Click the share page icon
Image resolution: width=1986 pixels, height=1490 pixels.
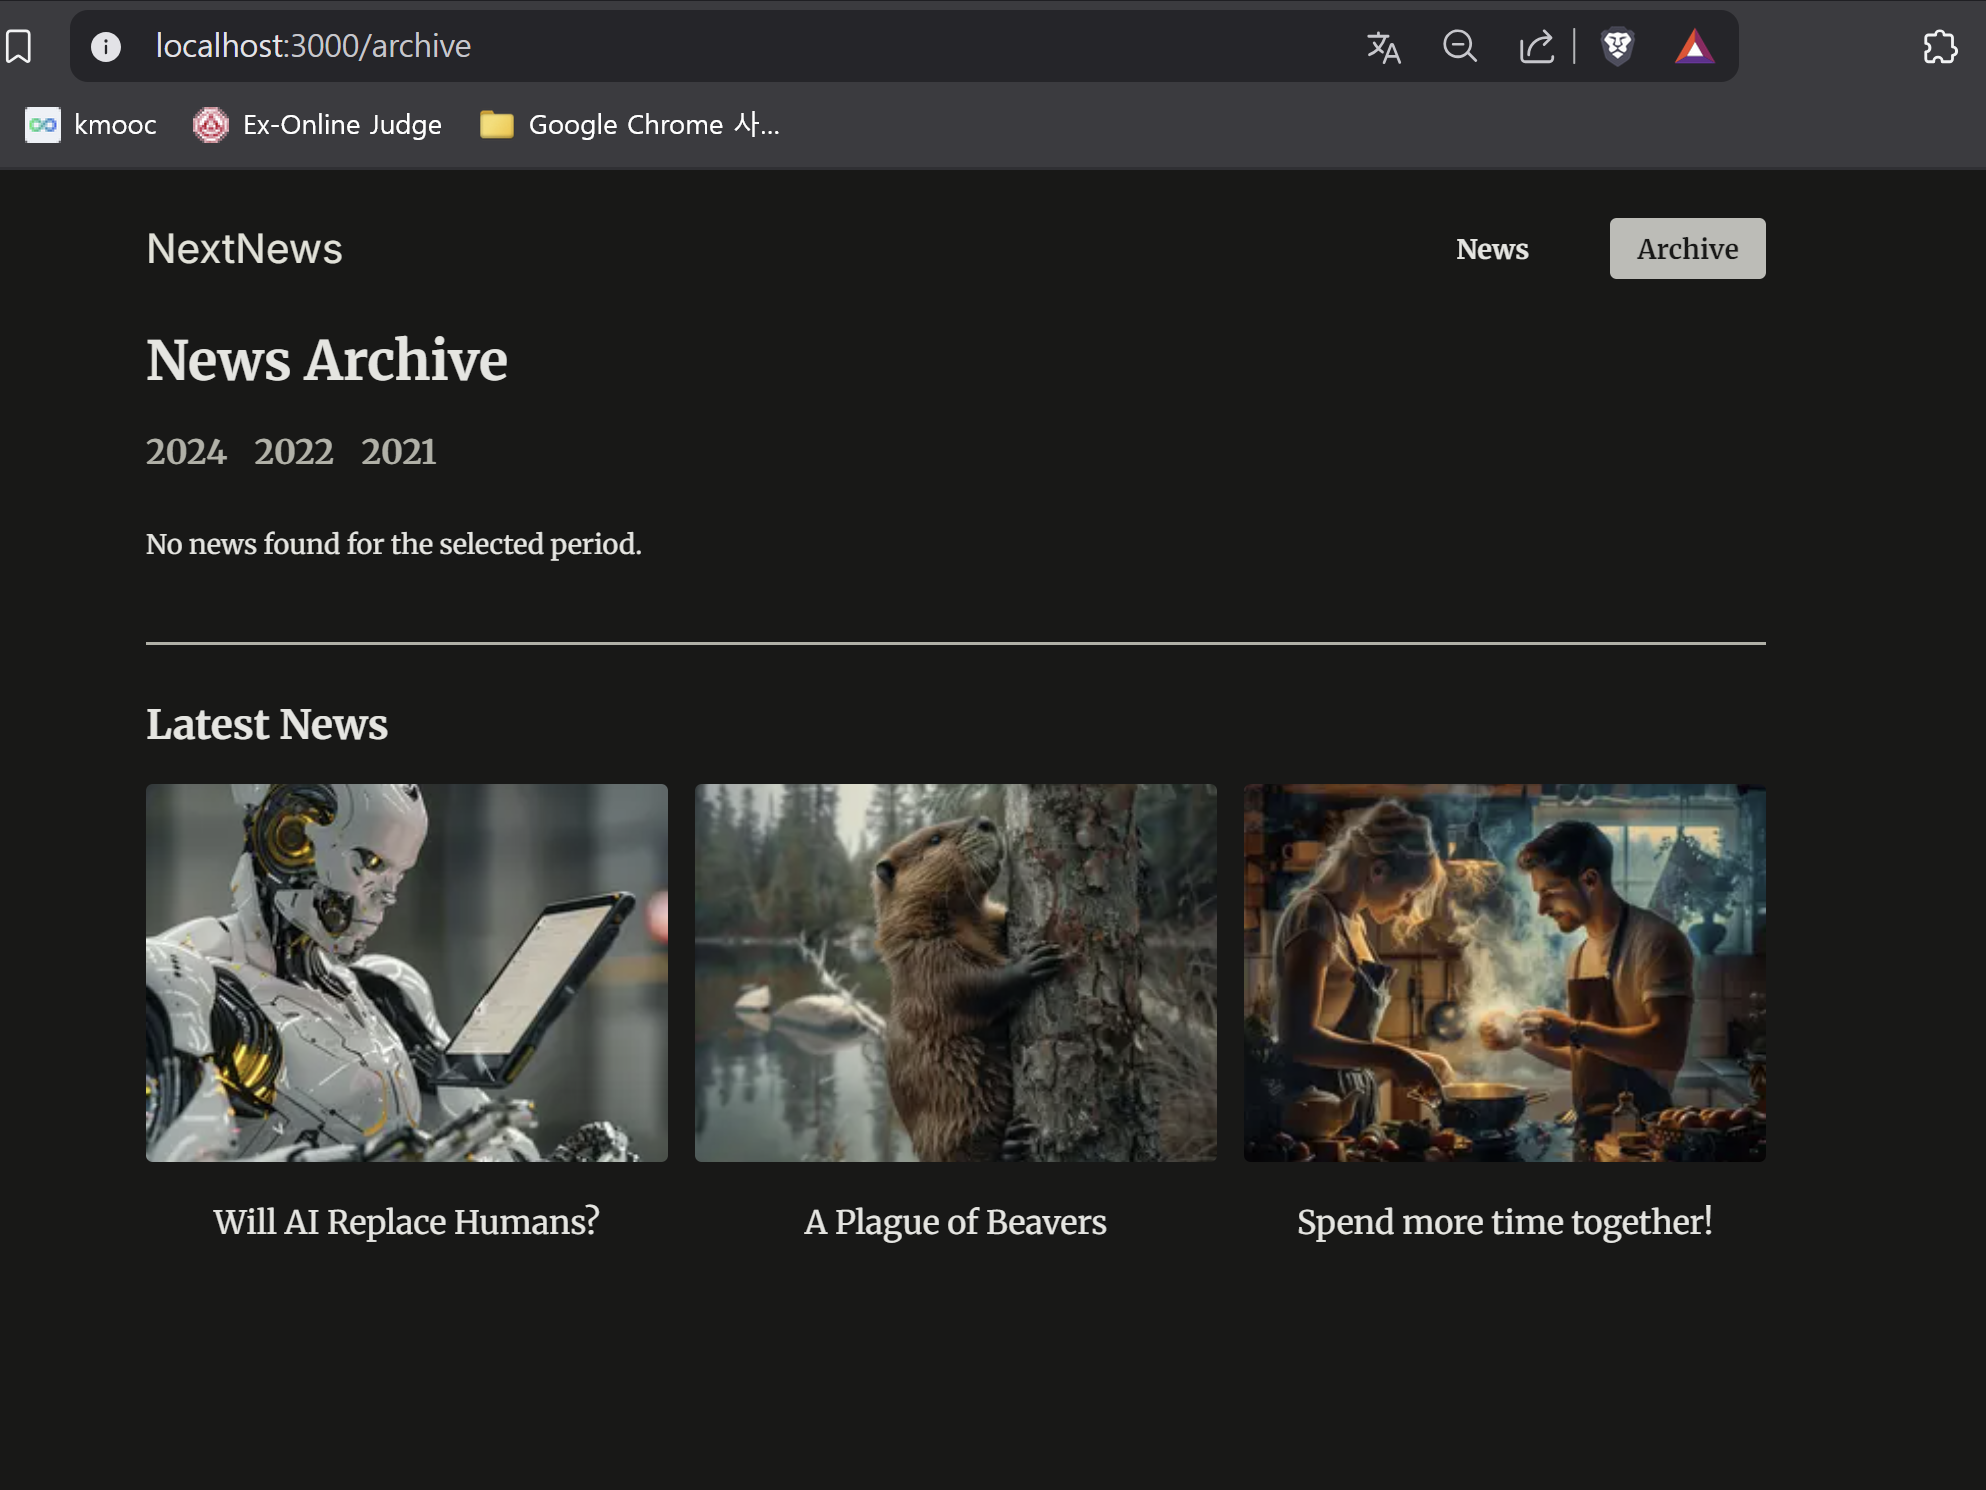point(1536,46)
